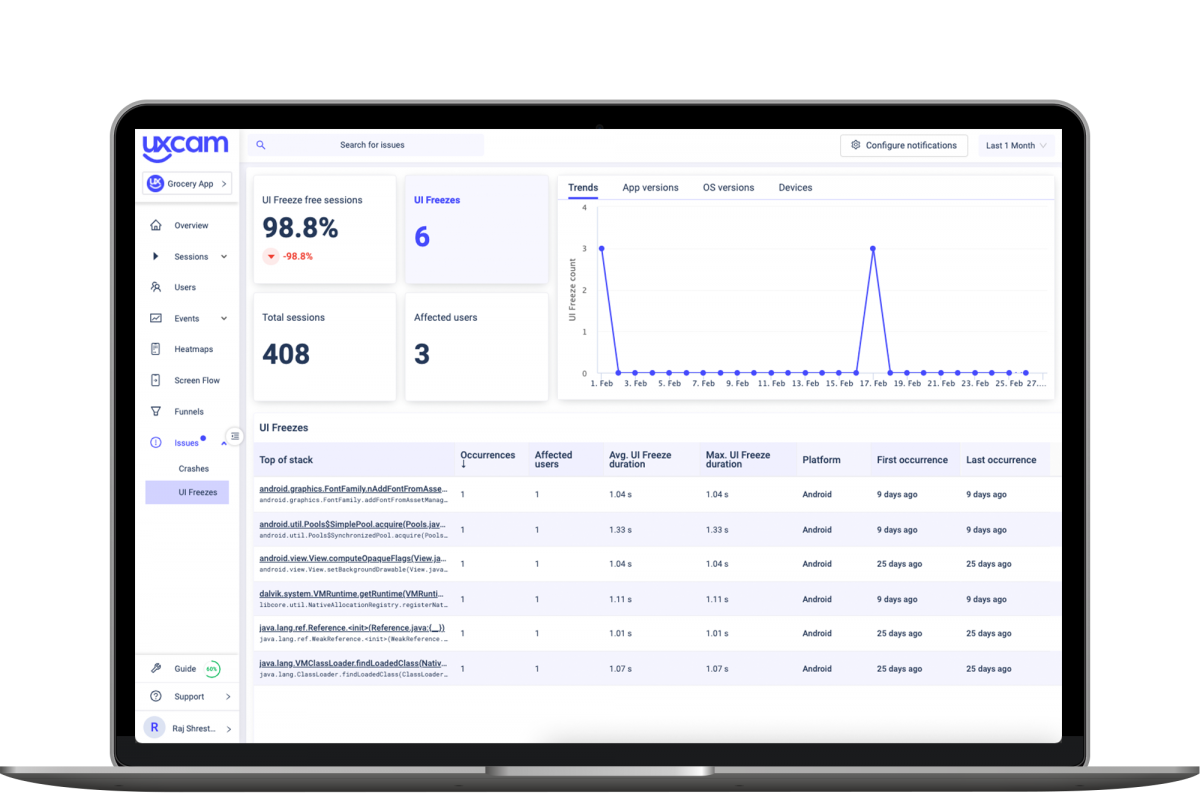The height and width of the screenshot is (793, 1200).
Task: Open the Overview home icon
Action: pos(156,225)
